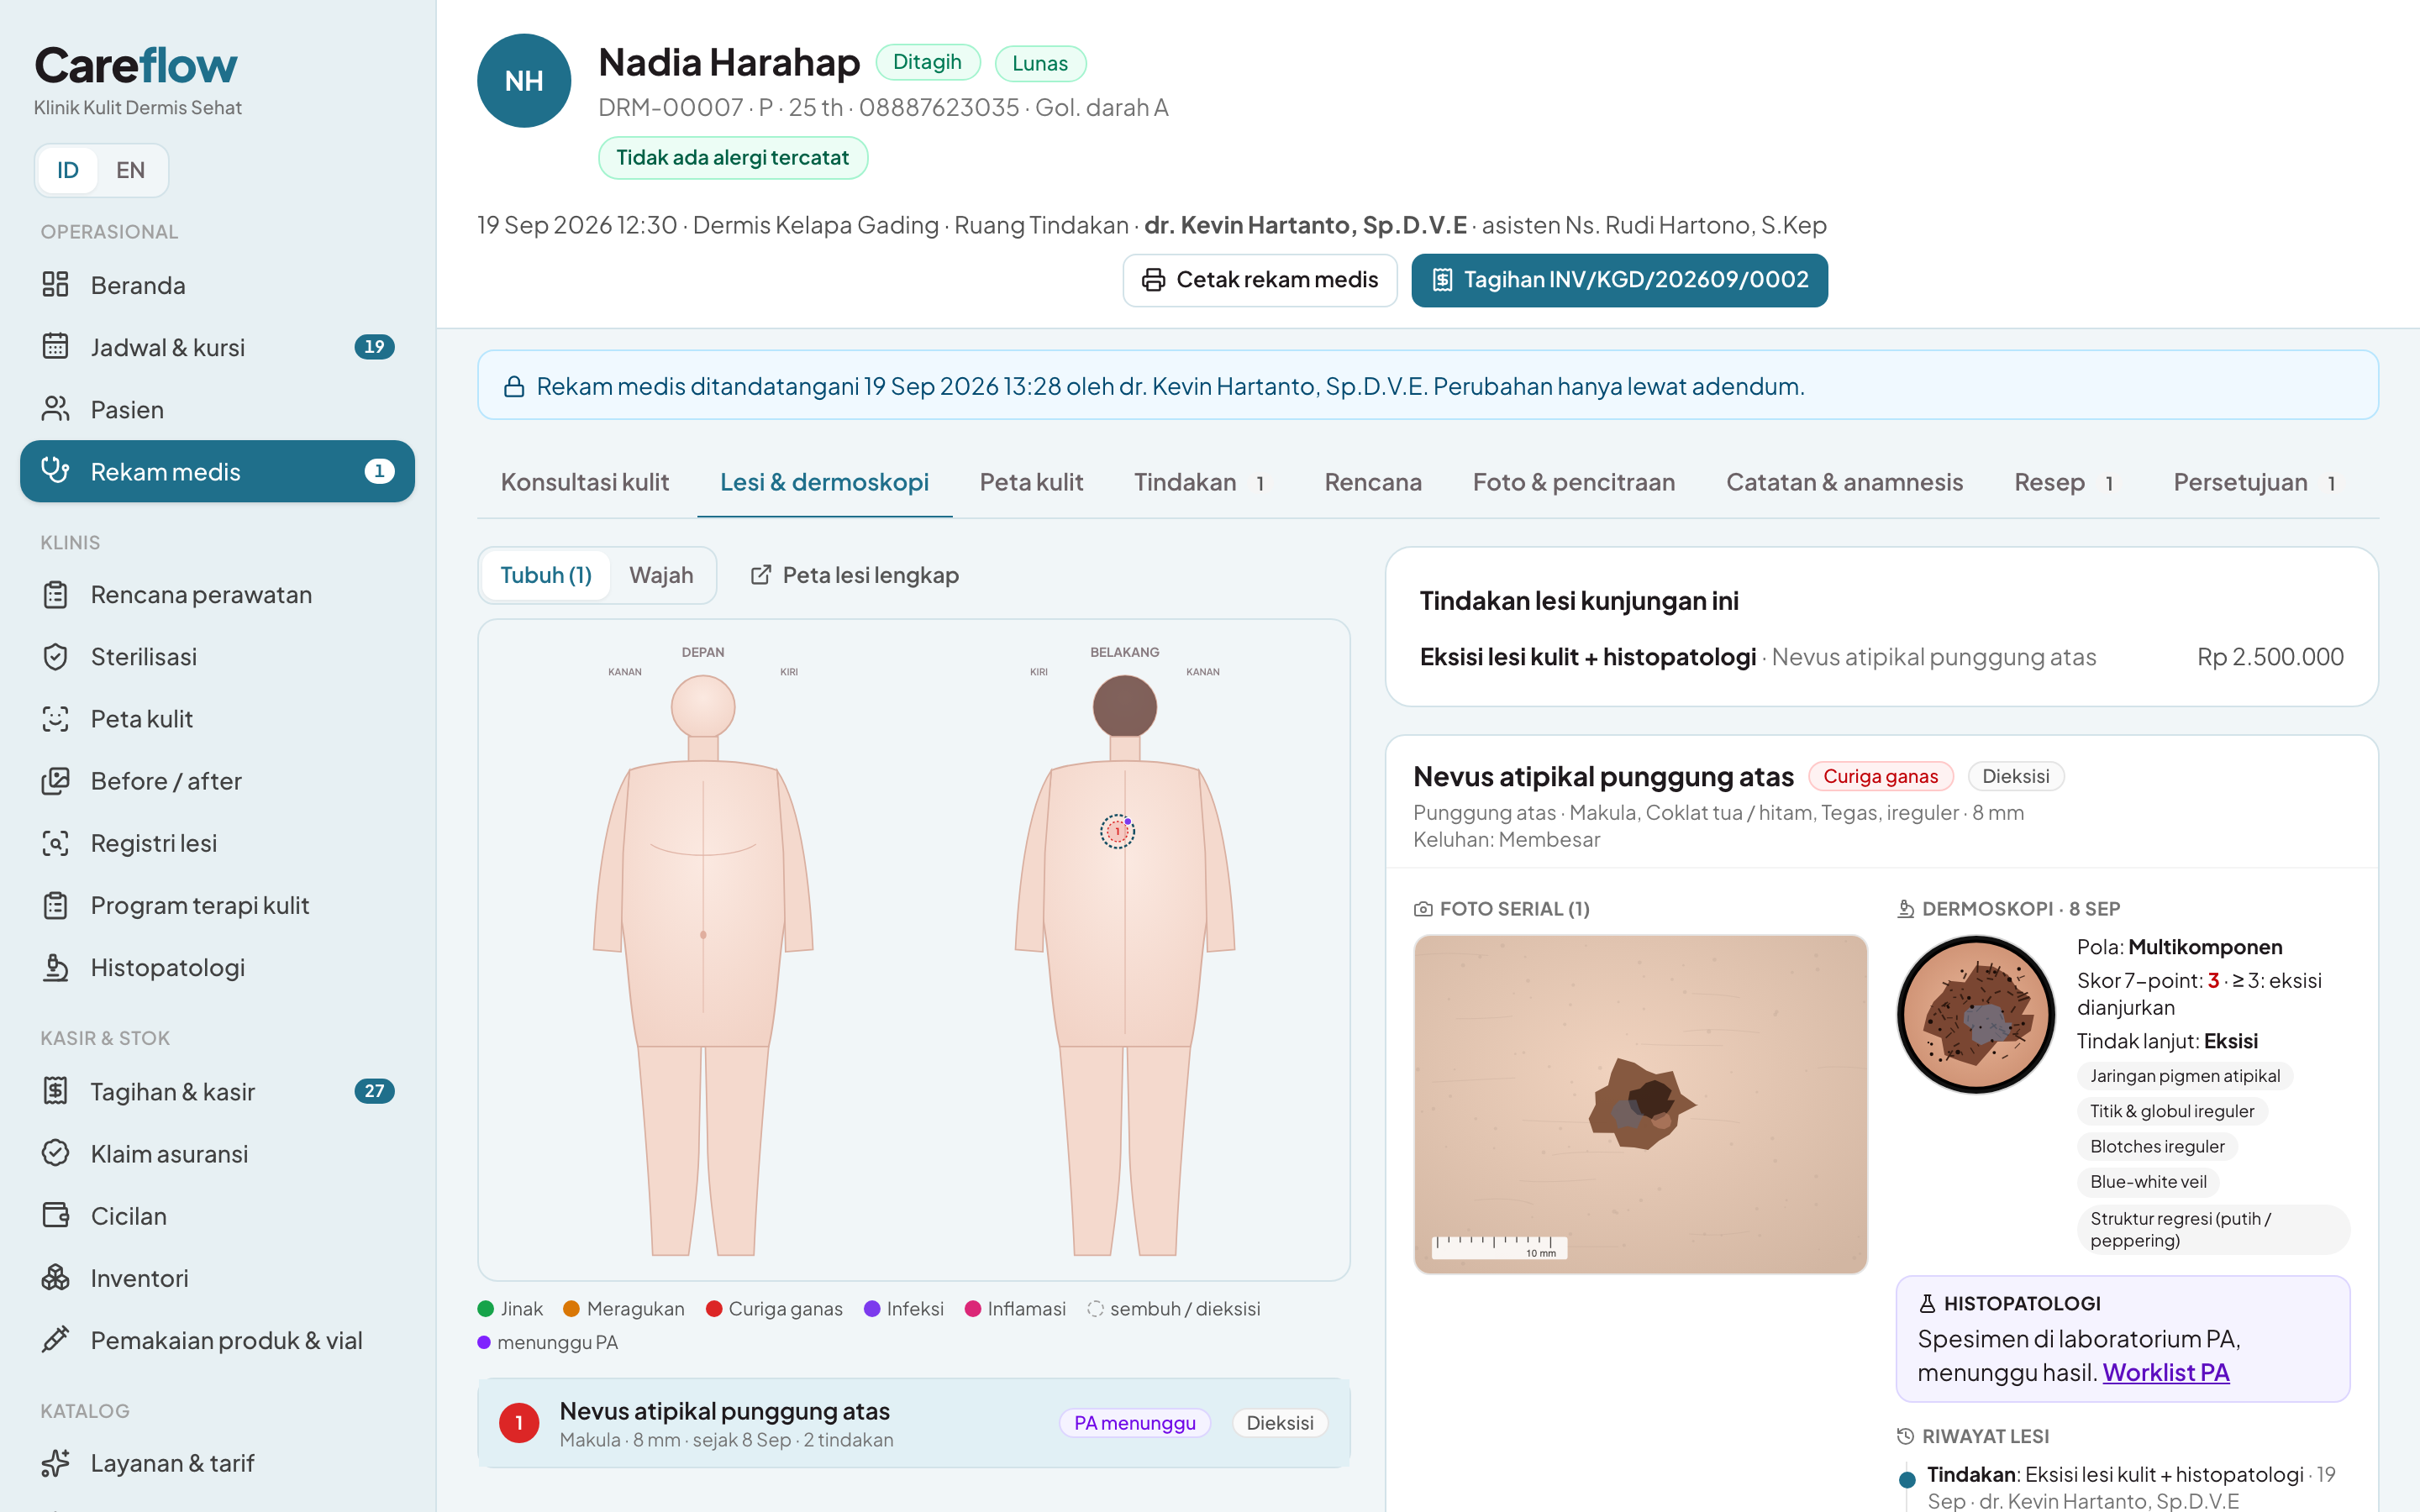Click the lock icon in the signed-record banner
This screenshot has height=1512, width=2420.
pyautogui.click(x=514, y=387)
